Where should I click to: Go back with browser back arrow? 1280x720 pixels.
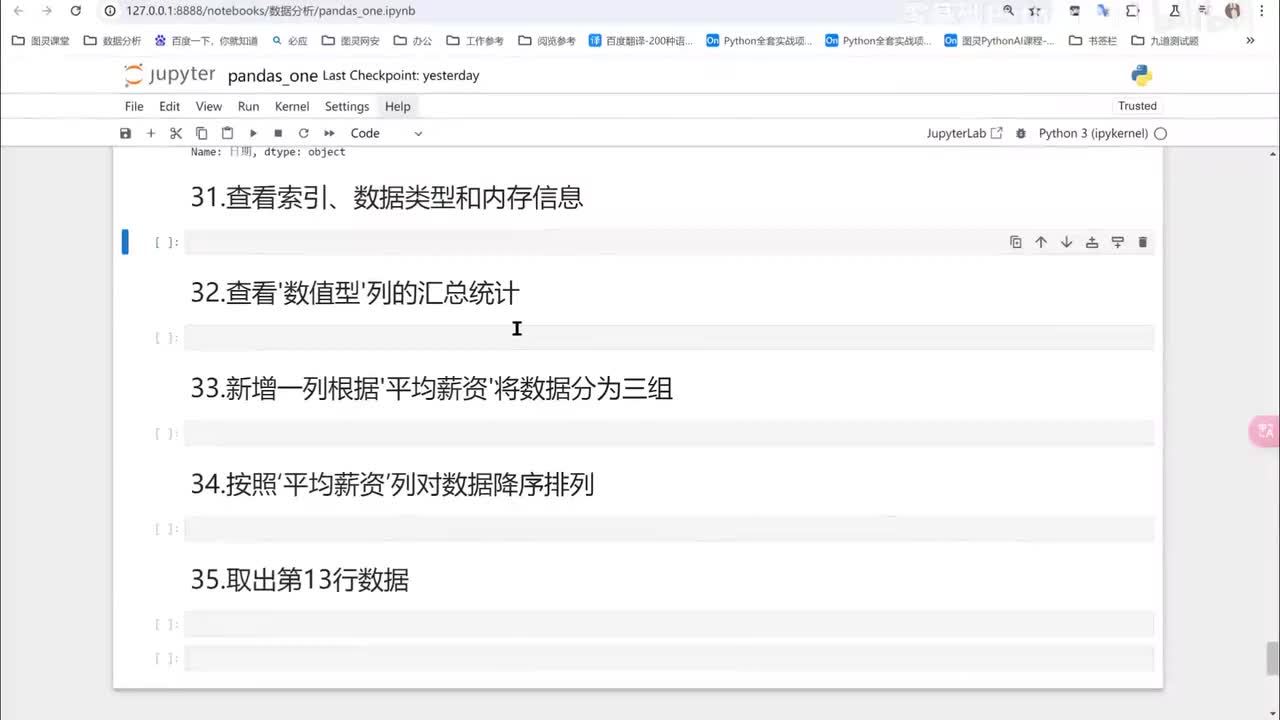18,11
